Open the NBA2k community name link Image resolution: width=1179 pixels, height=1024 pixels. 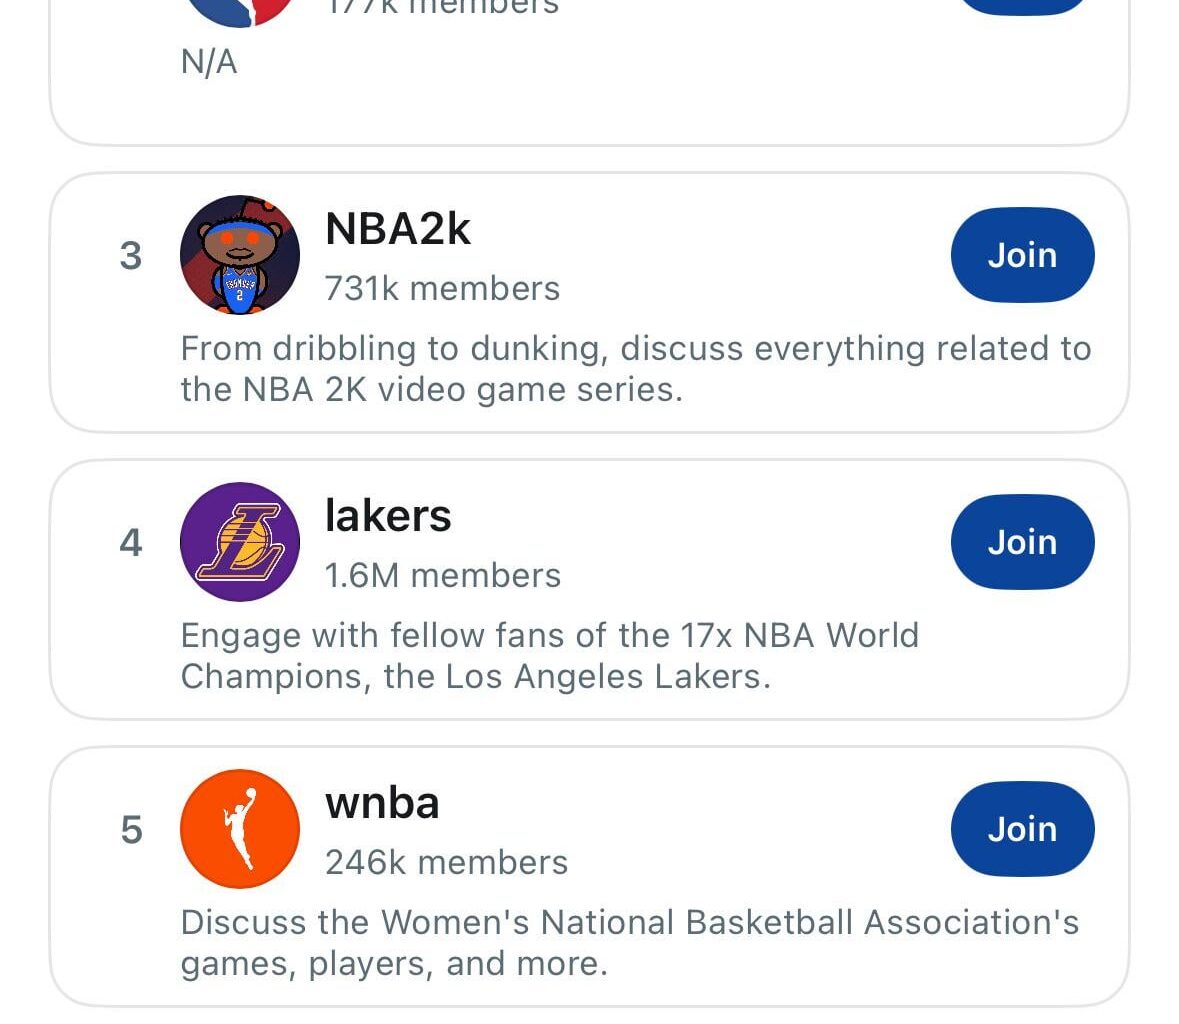coord(399,228)
